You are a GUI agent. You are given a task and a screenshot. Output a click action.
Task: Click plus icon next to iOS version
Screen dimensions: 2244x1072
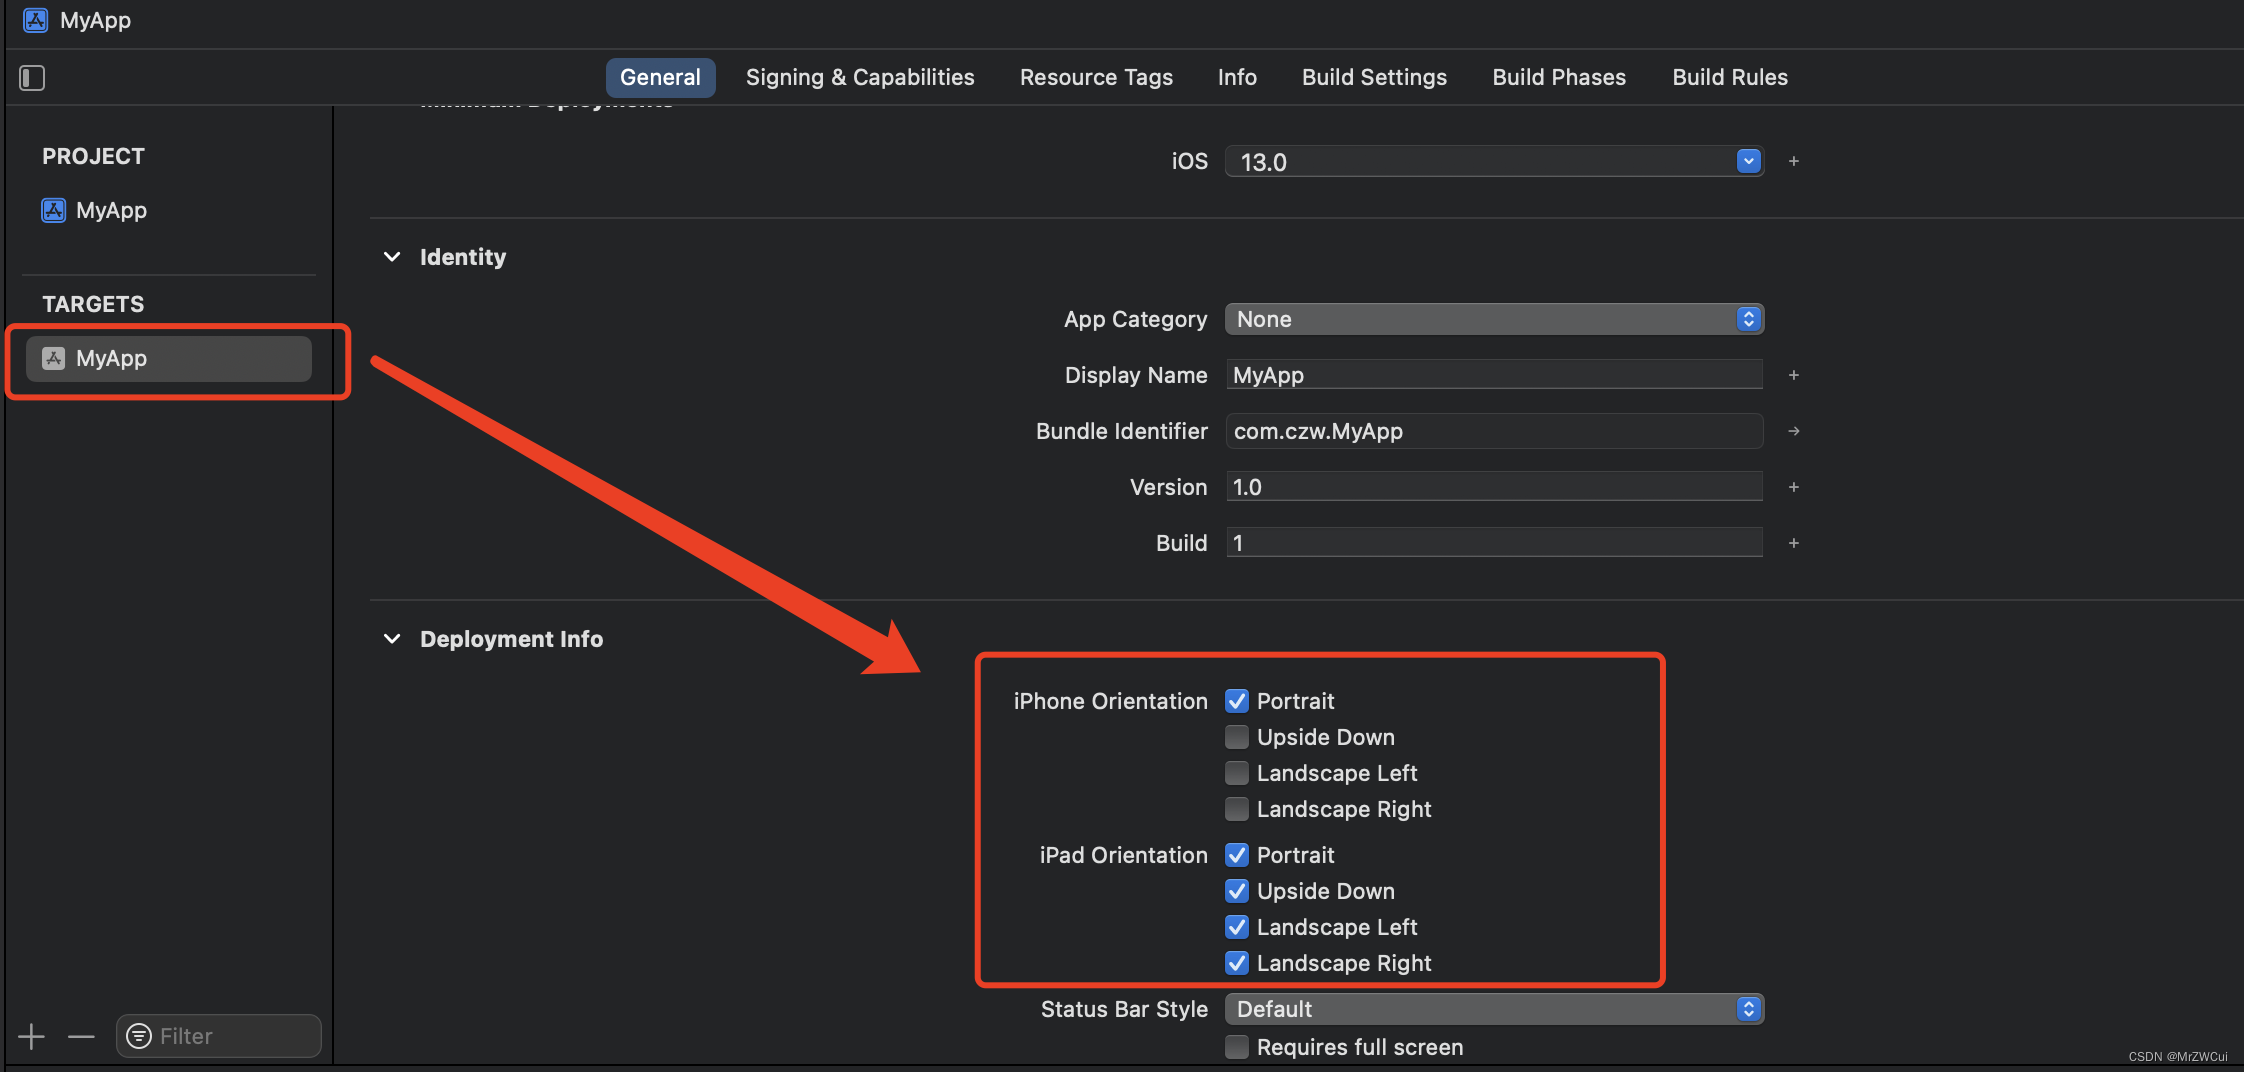[x=1794, y=161]
